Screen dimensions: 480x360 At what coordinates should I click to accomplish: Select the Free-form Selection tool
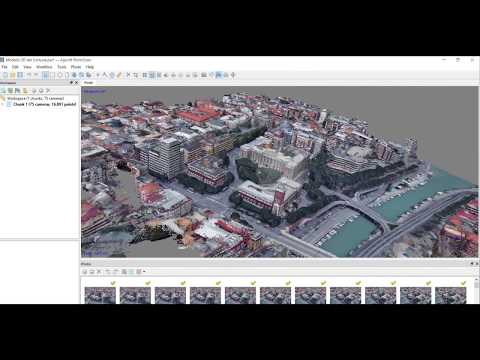[x=67, y=75]
